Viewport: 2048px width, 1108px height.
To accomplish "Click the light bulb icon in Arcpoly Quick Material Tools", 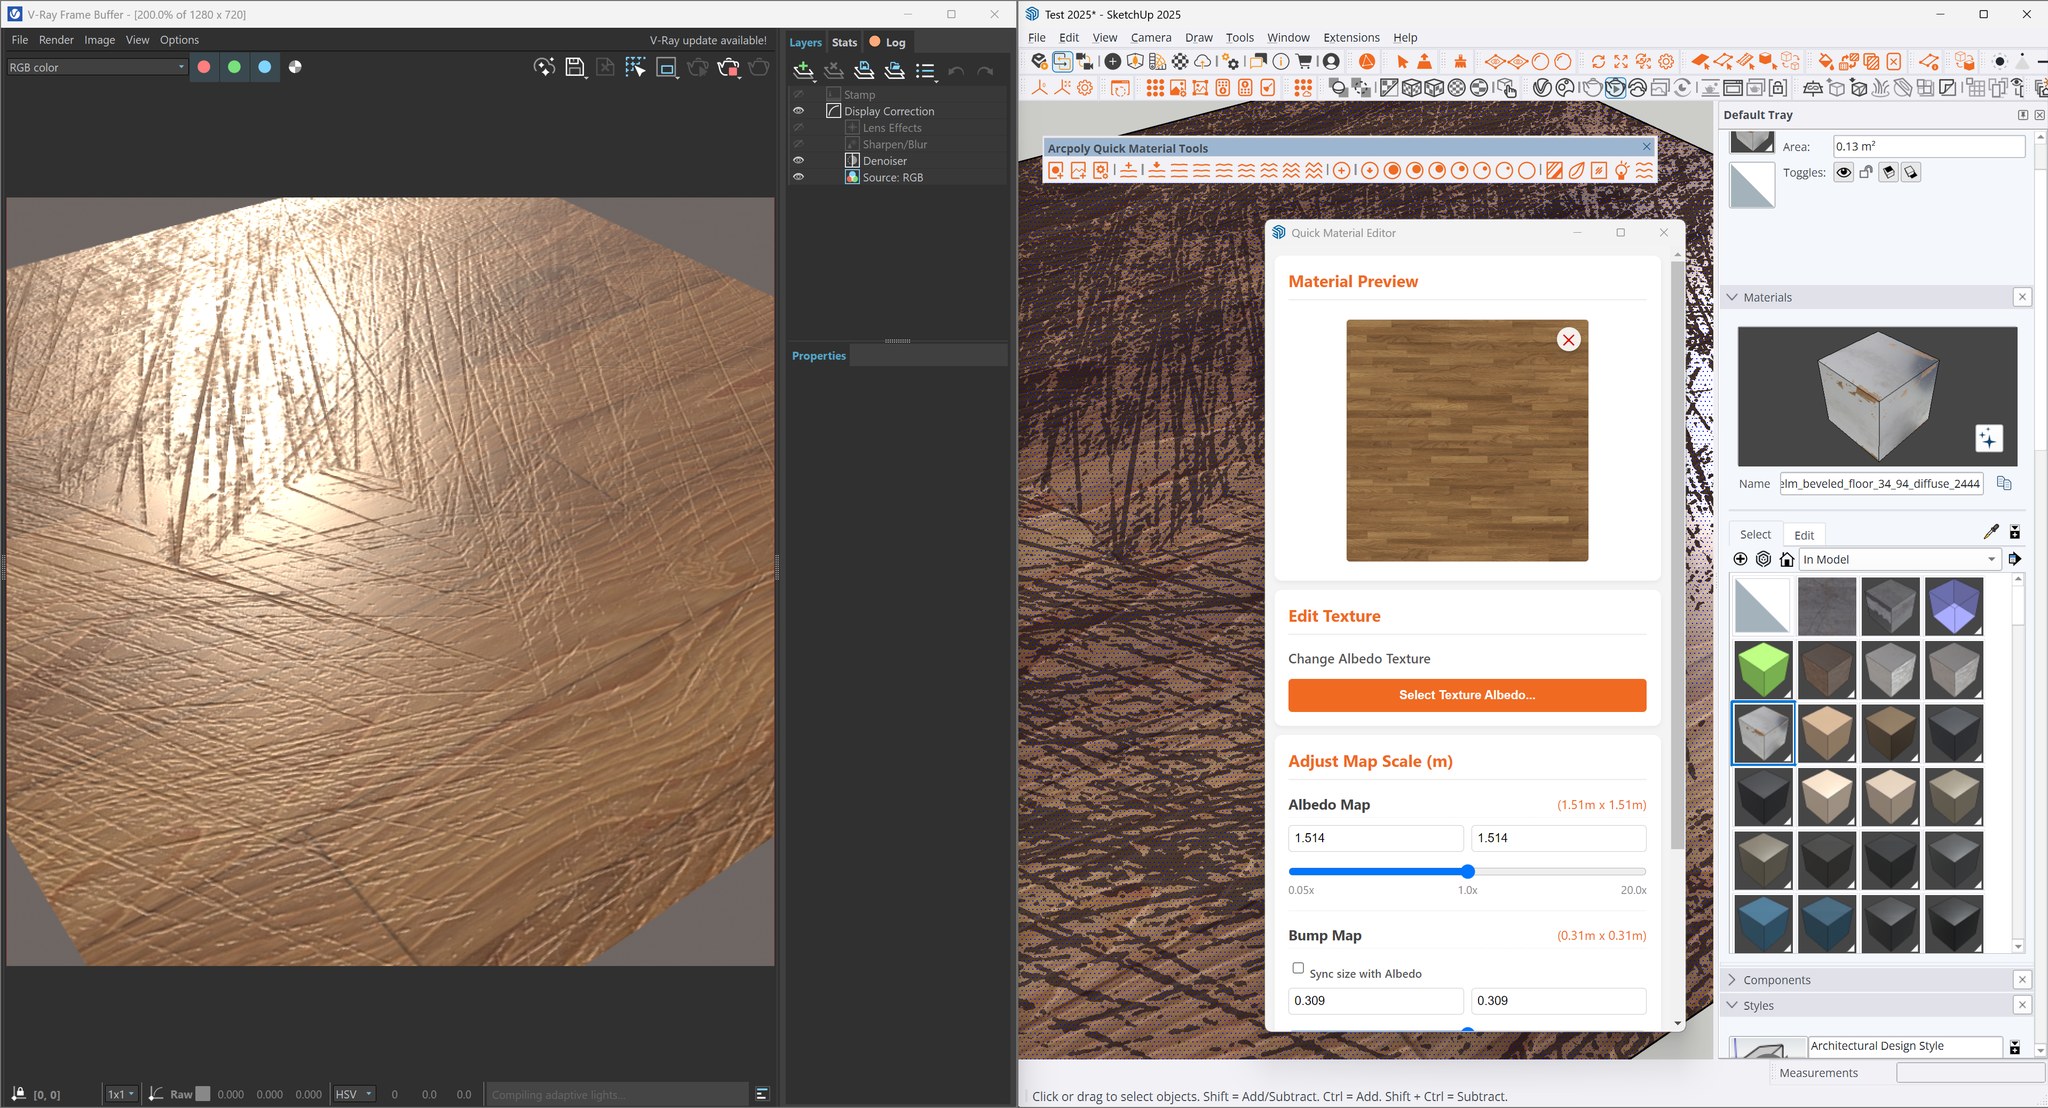I will 1621,171.
